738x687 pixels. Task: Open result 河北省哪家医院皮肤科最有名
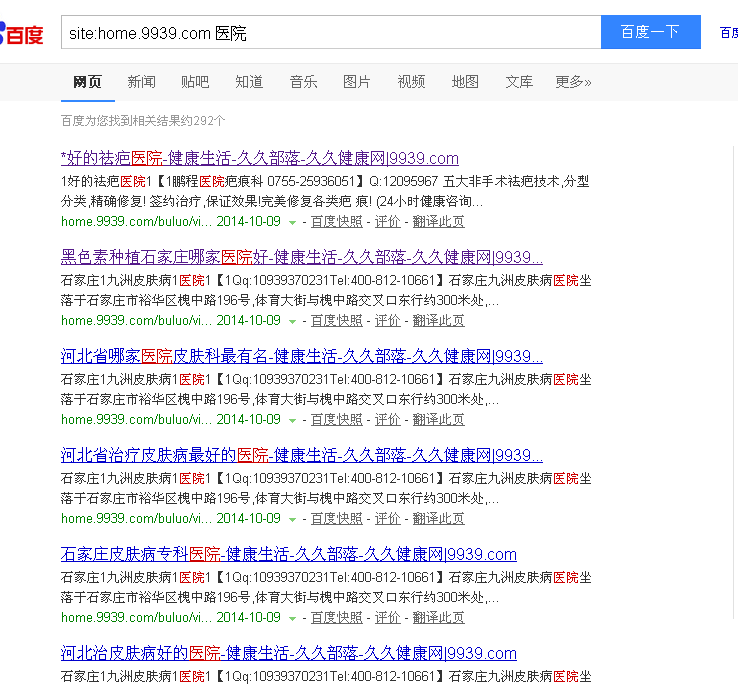click(x=302, y=356)
